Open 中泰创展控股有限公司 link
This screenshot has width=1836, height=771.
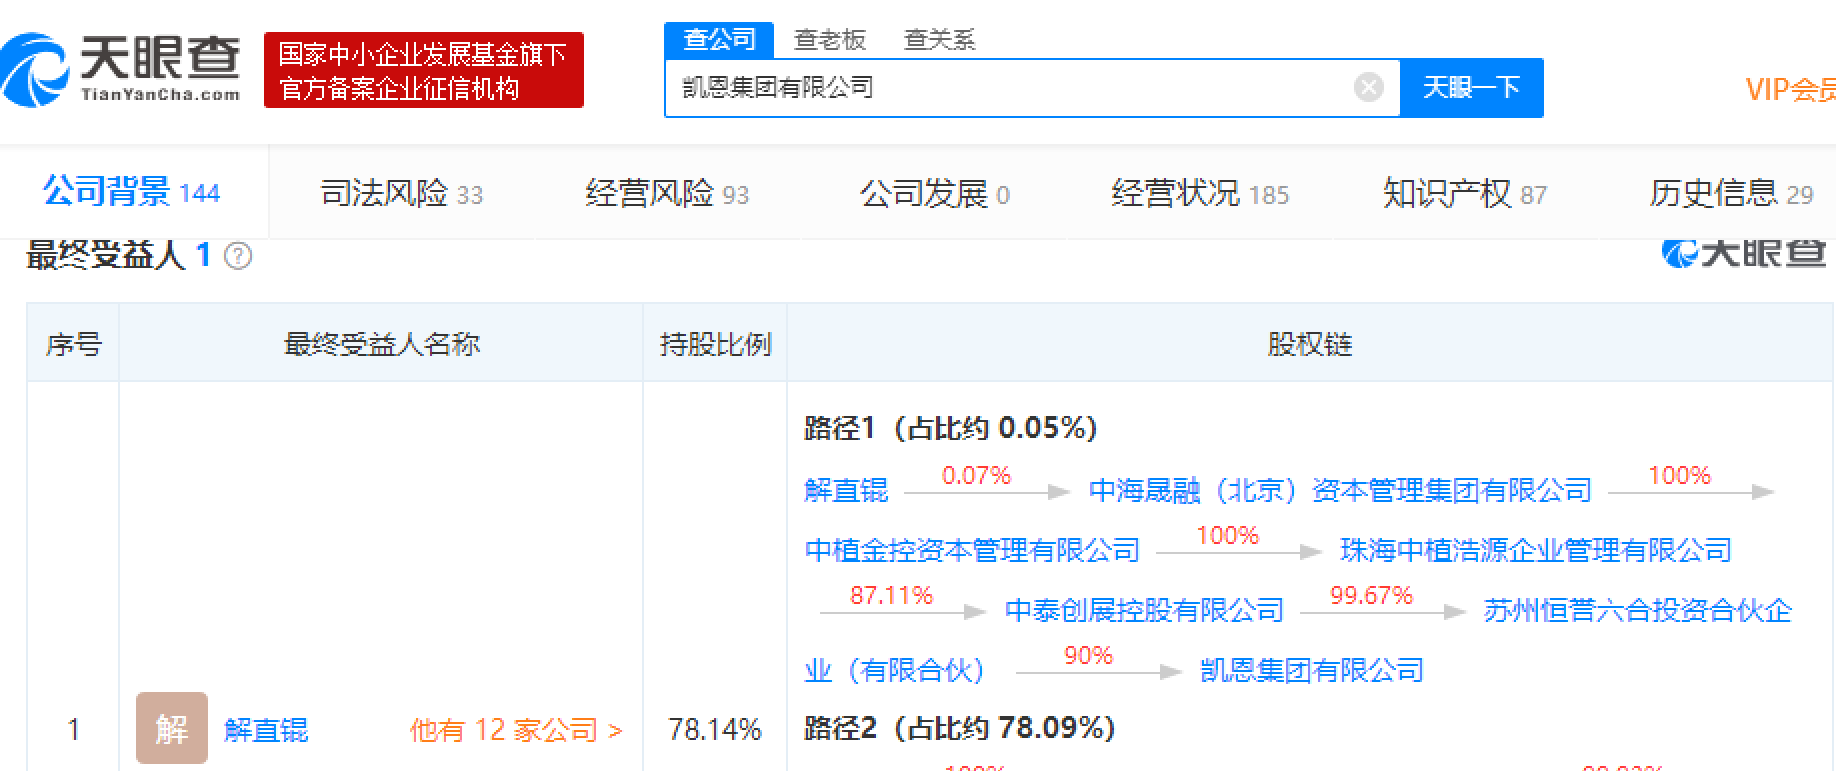(x=1144, y=610)
